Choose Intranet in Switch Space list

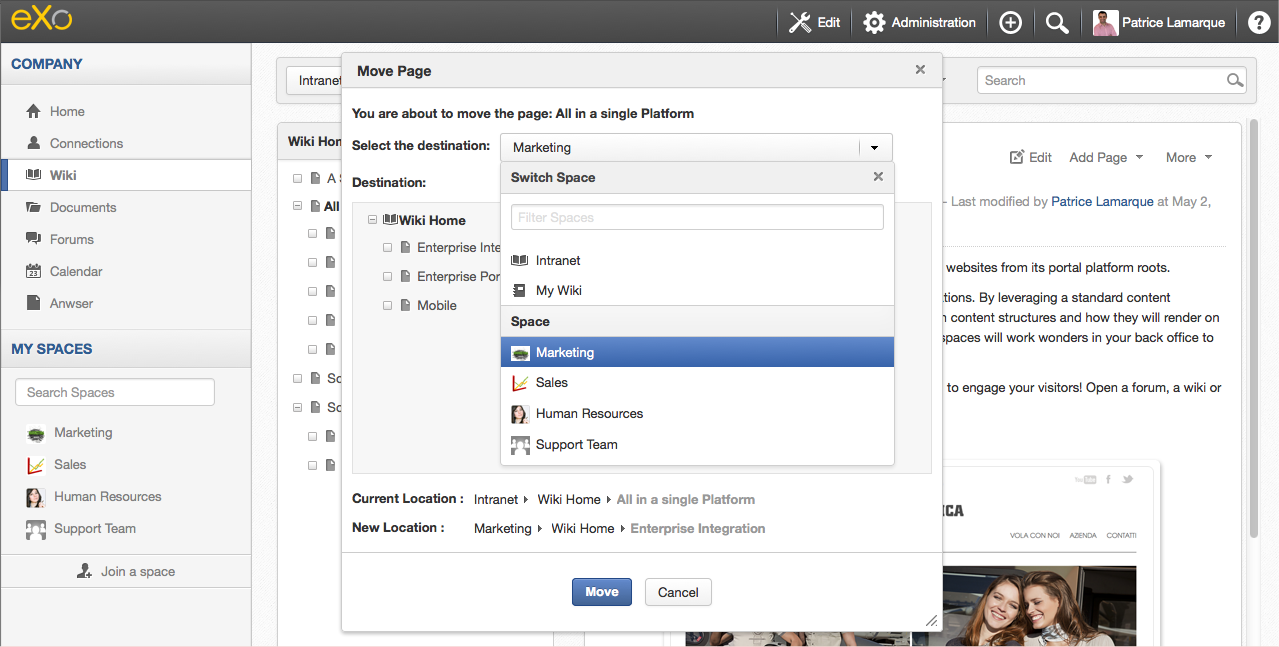[697, 260]
